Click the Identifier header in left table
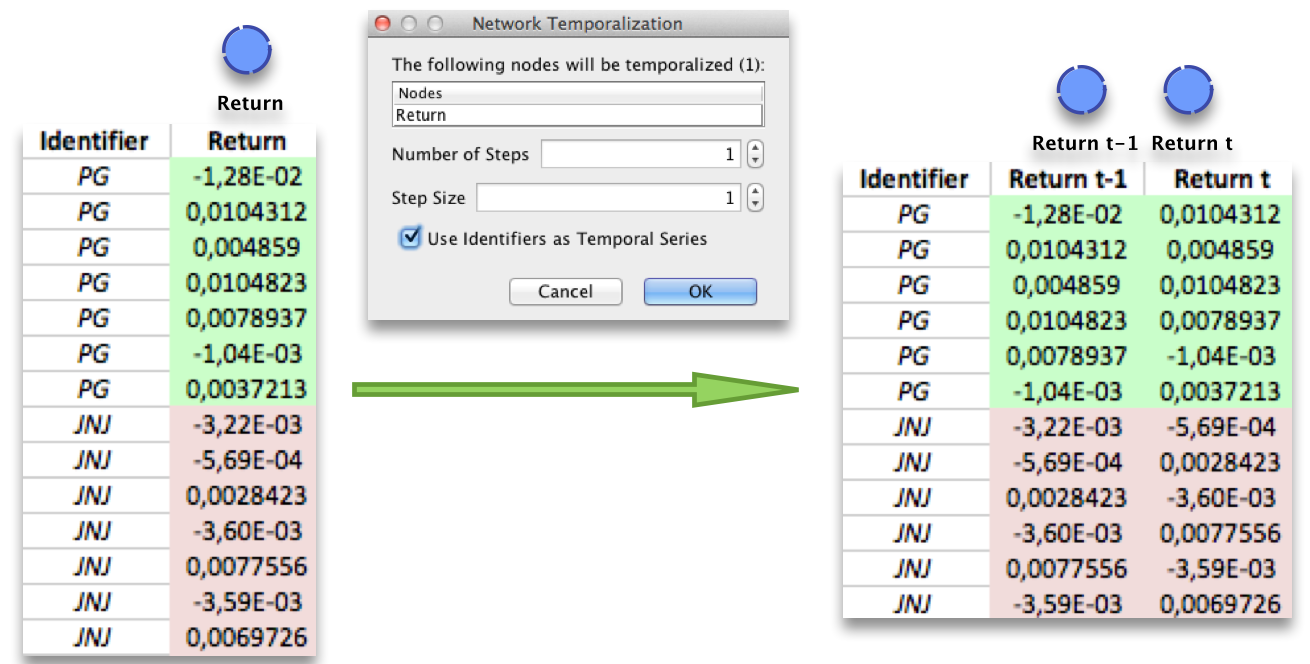 94,141
